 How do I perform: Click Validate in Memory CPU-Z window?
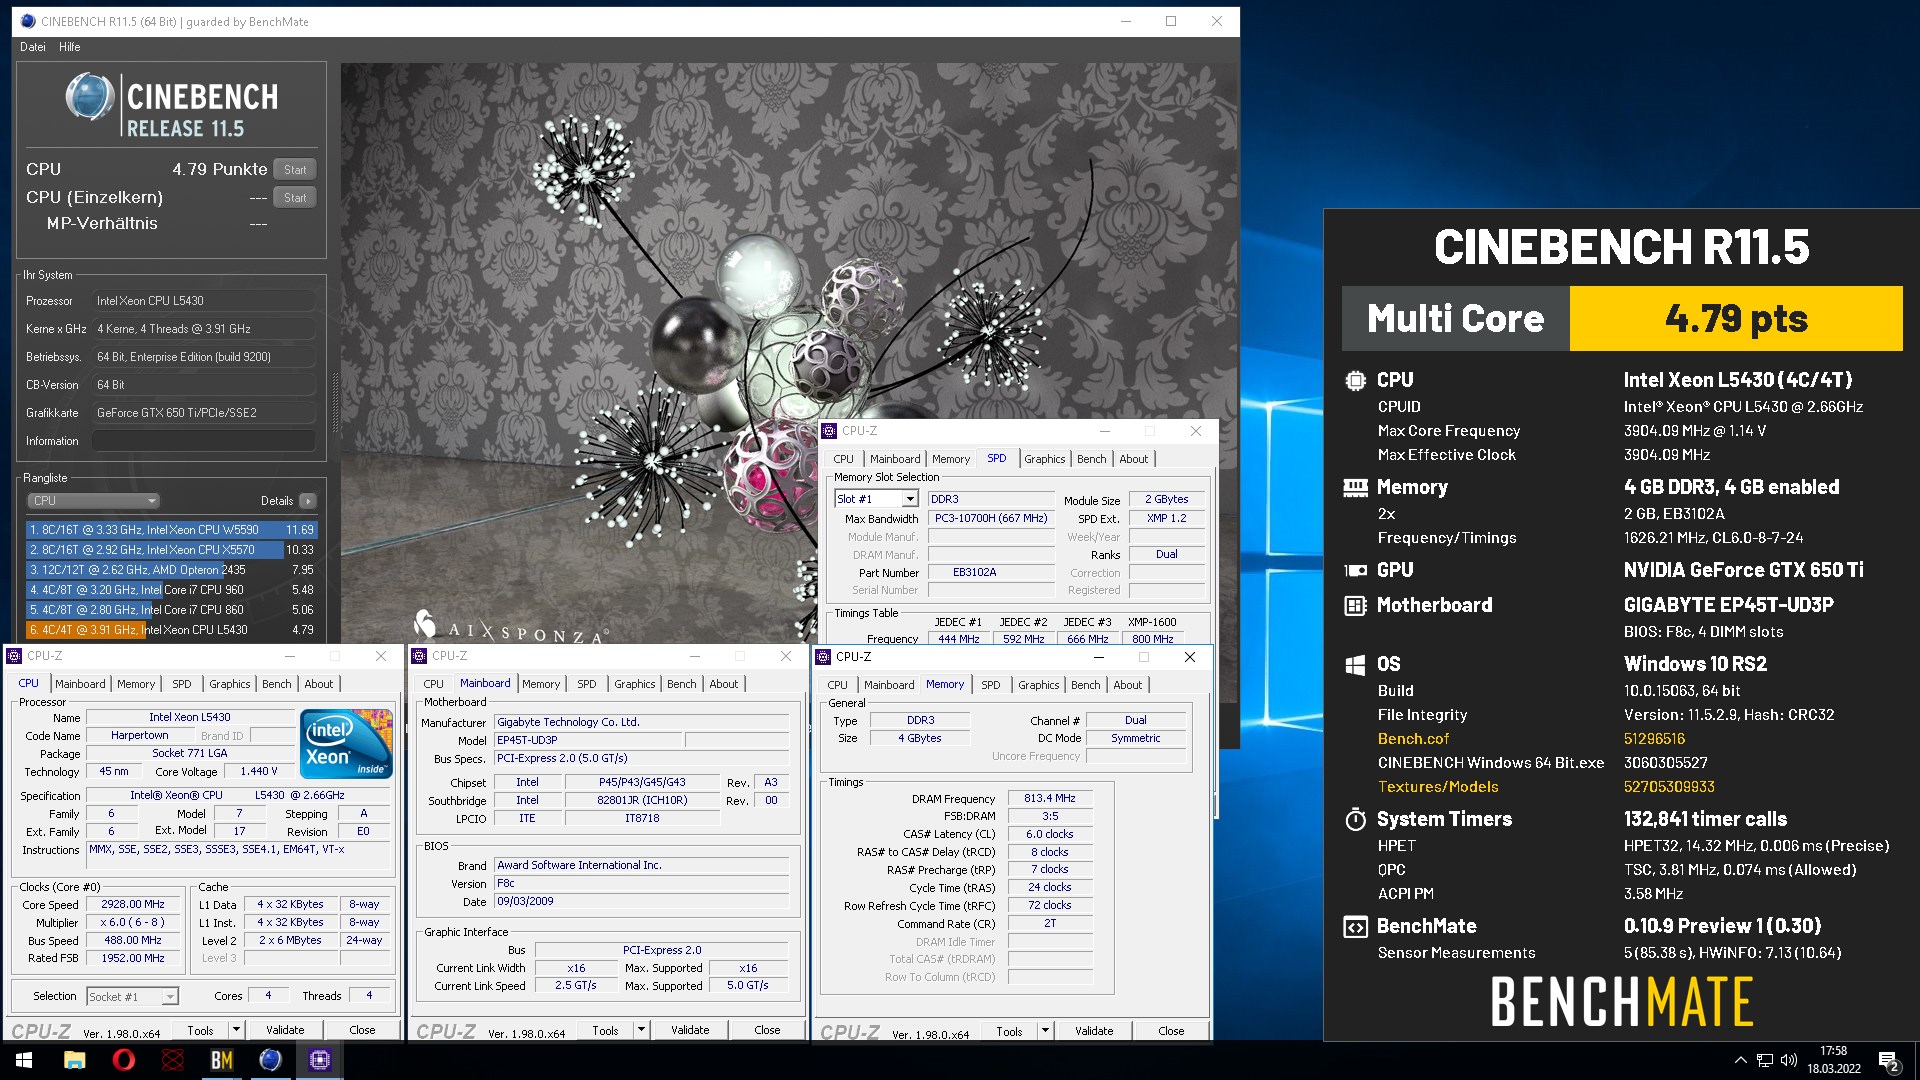tap(1094, 1031)
